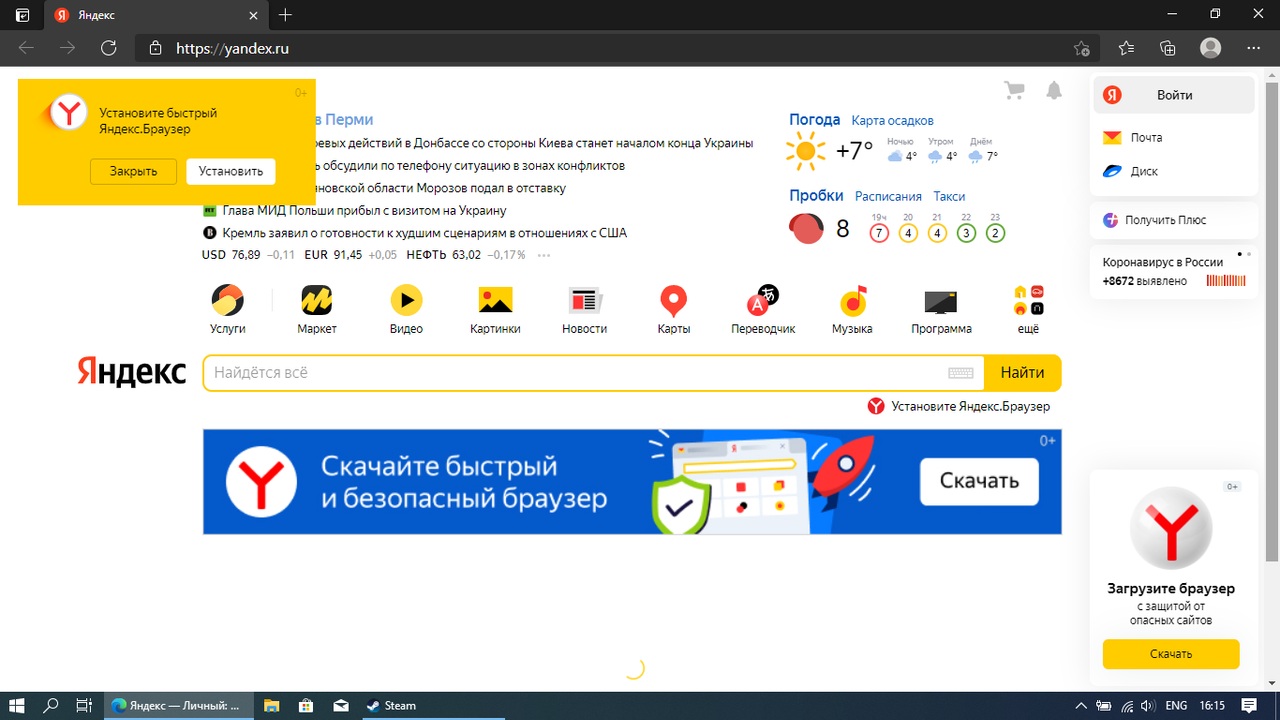Select the Яндекс tab
The width and height of the screenshot is (1280, 720).
pyautogui.click(x=156, y=15)
